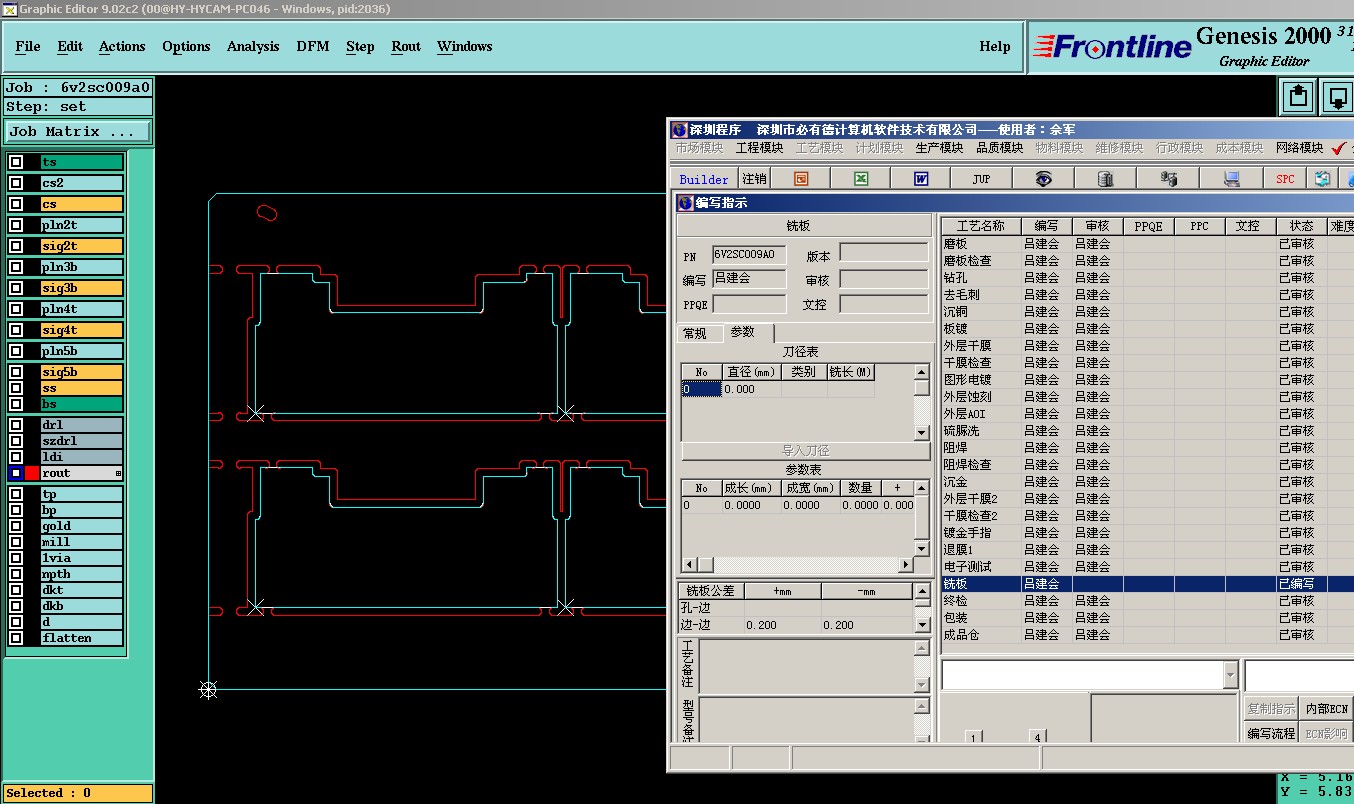Click the eye preview icon in toolbar
Image resolution: width=1354 pixels, height=804 pixels.
[x=1043, y=179]
